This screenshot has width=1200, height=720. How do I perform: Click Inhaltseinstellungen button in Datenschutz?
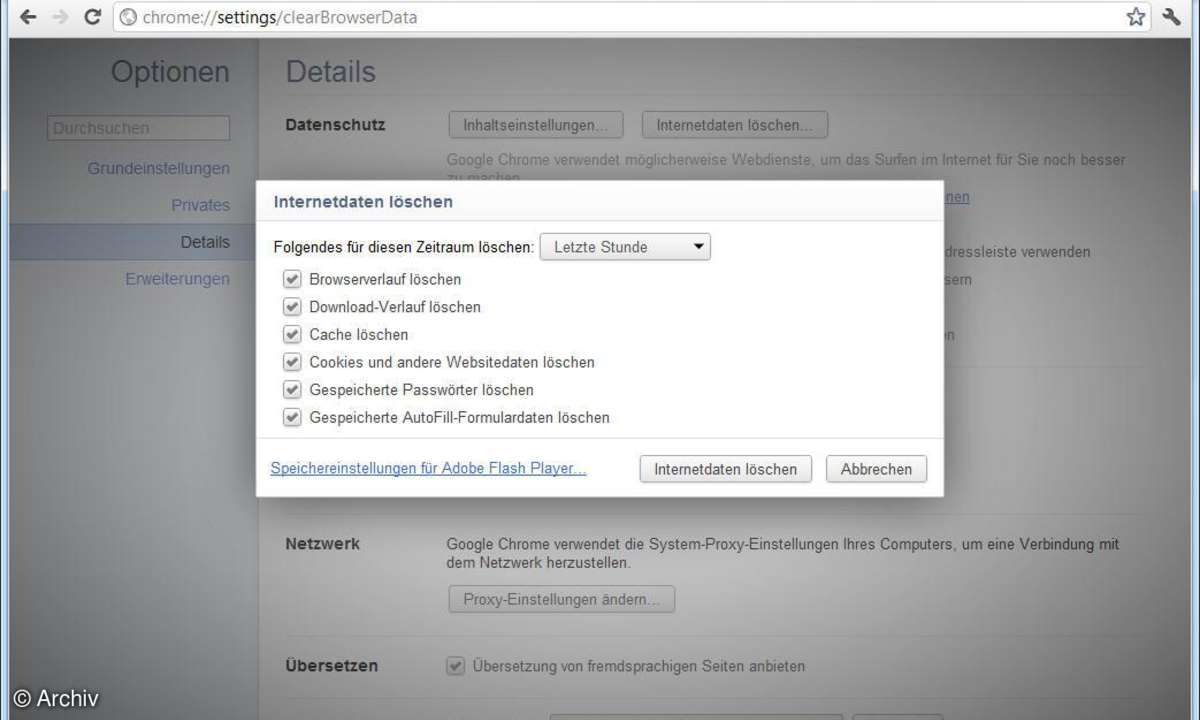tap(536, 125)
